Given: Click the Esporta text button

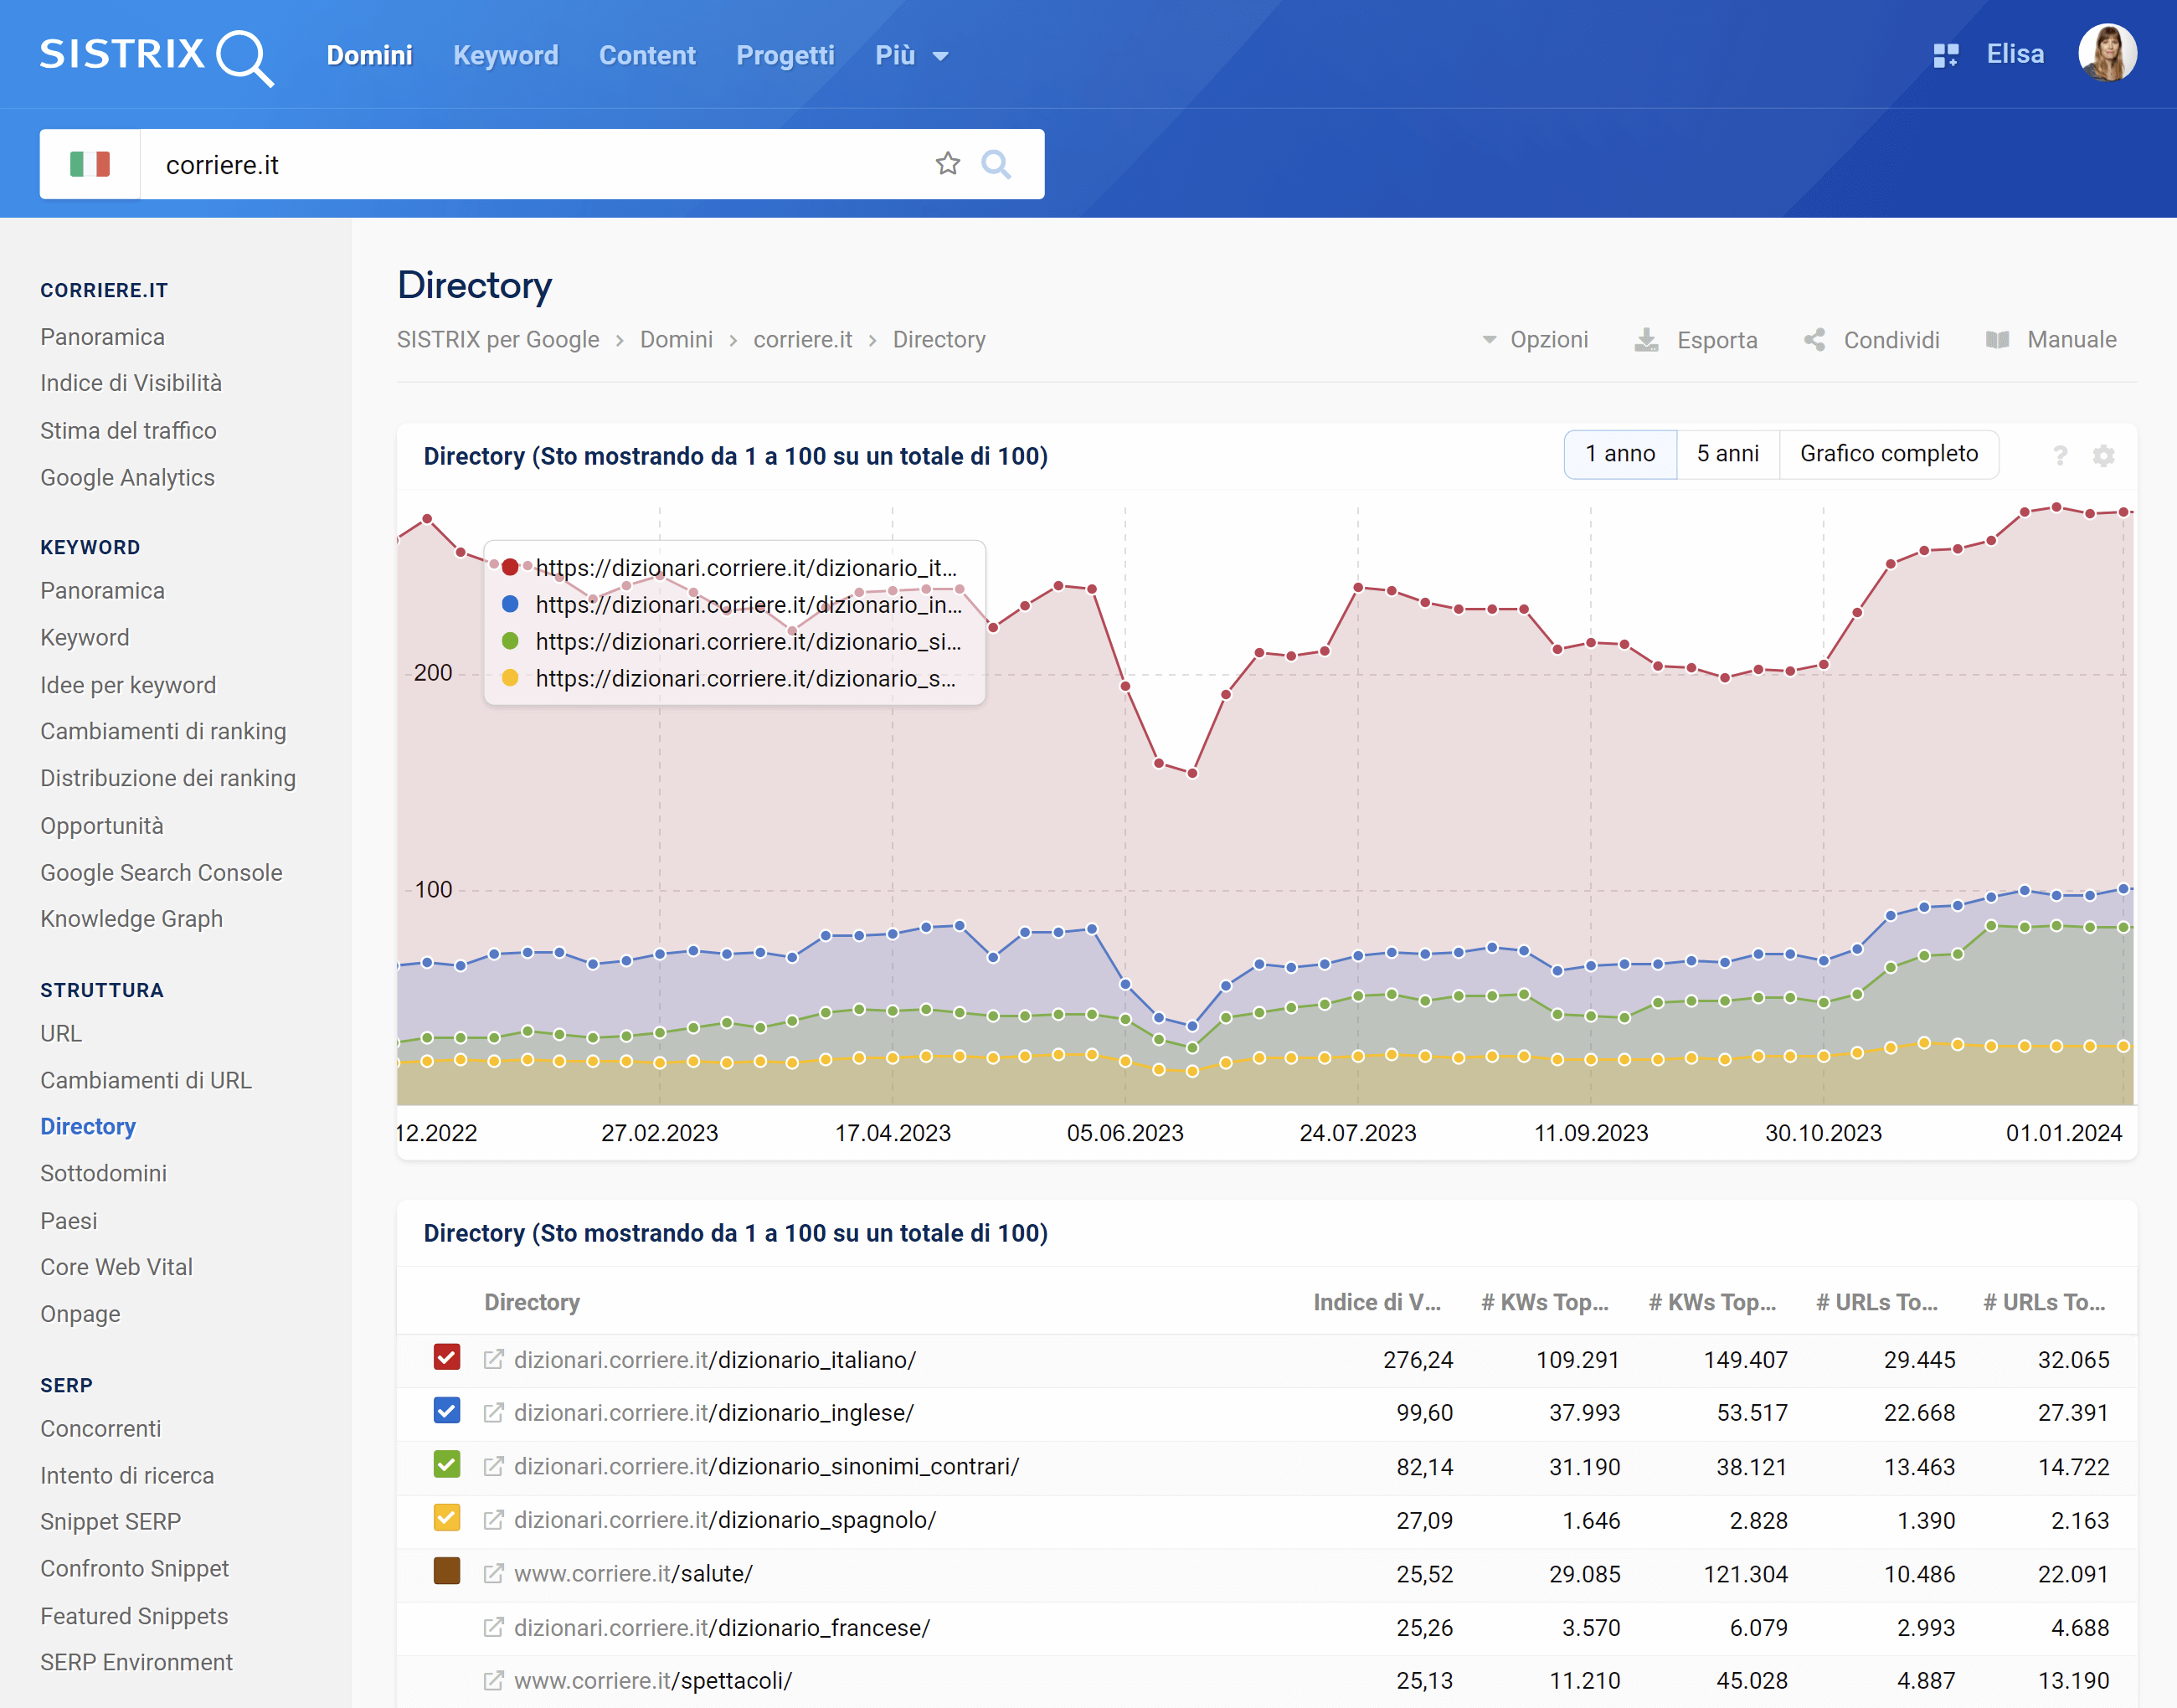Looking at the screenshot, I should 1717,340.
